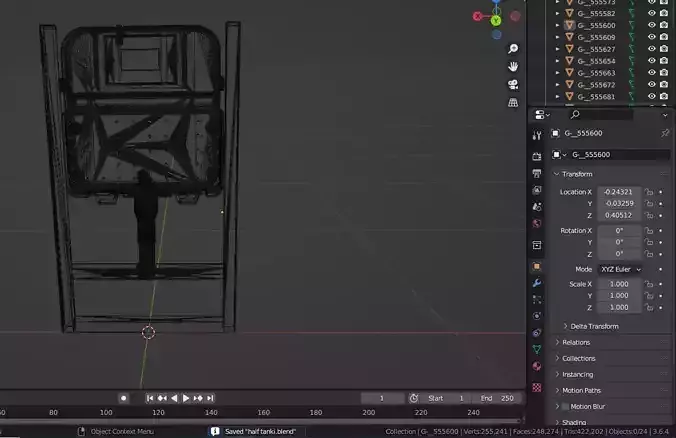Jump to the last frame

210,398
